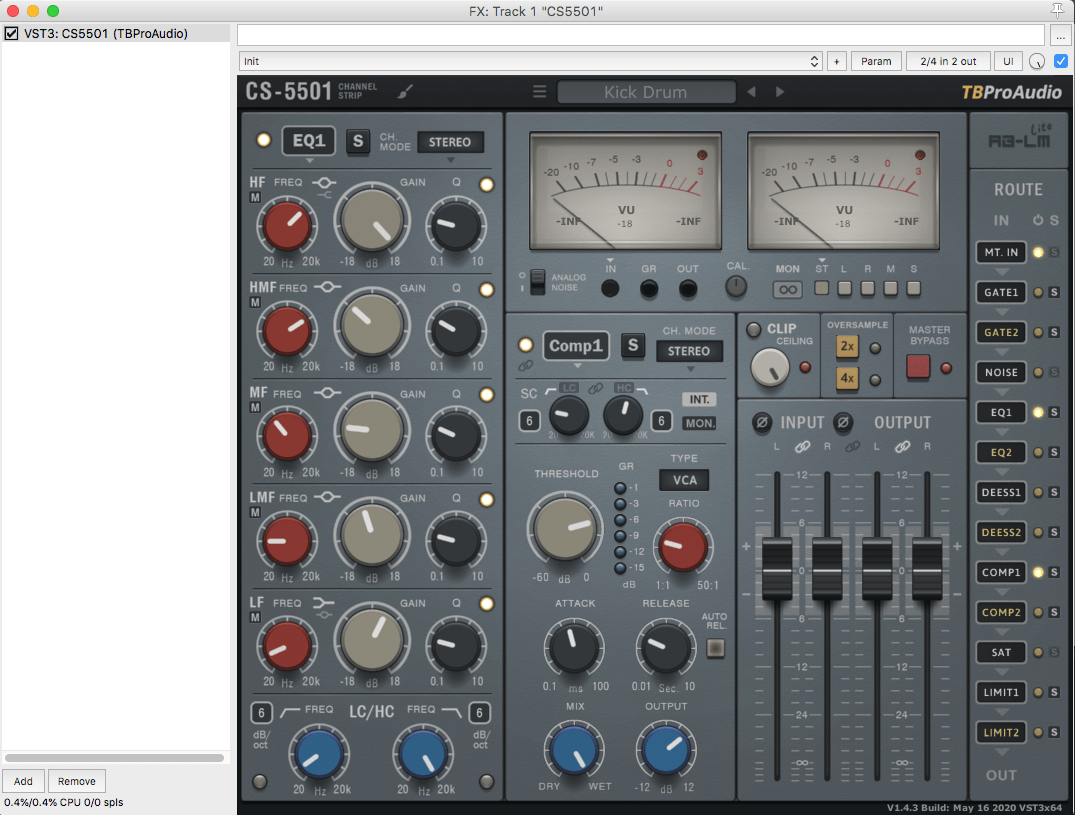Open the compressor TYPE VCA dropdown
1075x815 pixels.
tap(685, 480)
